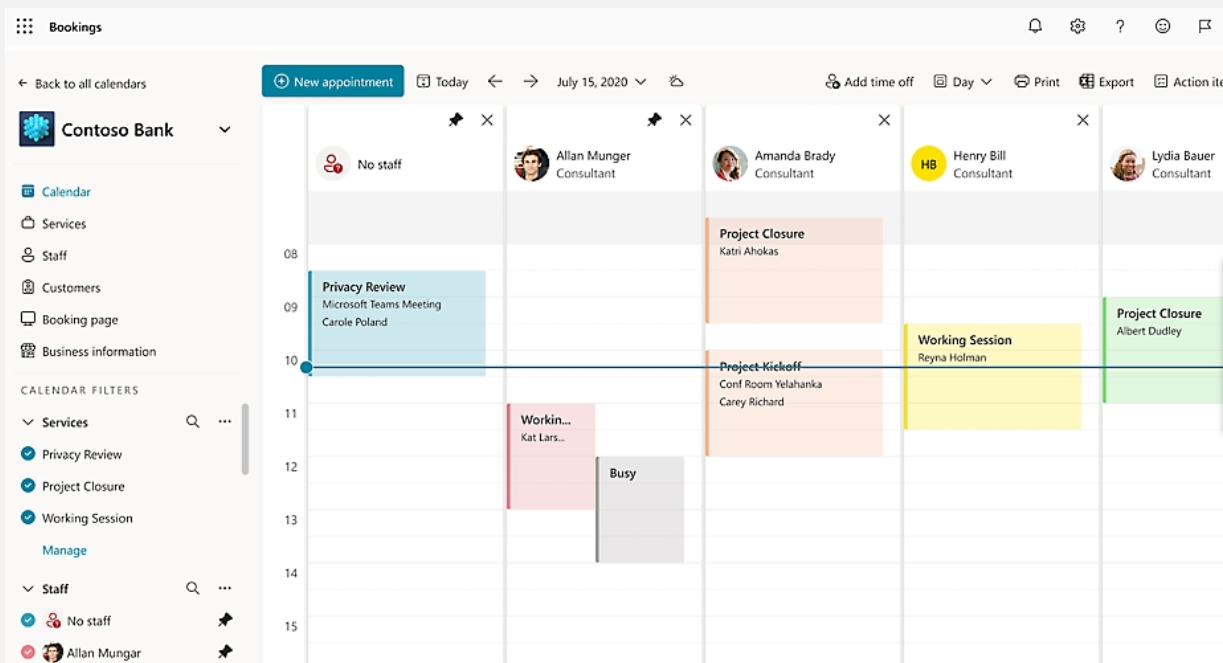Open the Staff page
Image resolution: width=1223 pixels, height=663 pixels.
tap(44, 255)
